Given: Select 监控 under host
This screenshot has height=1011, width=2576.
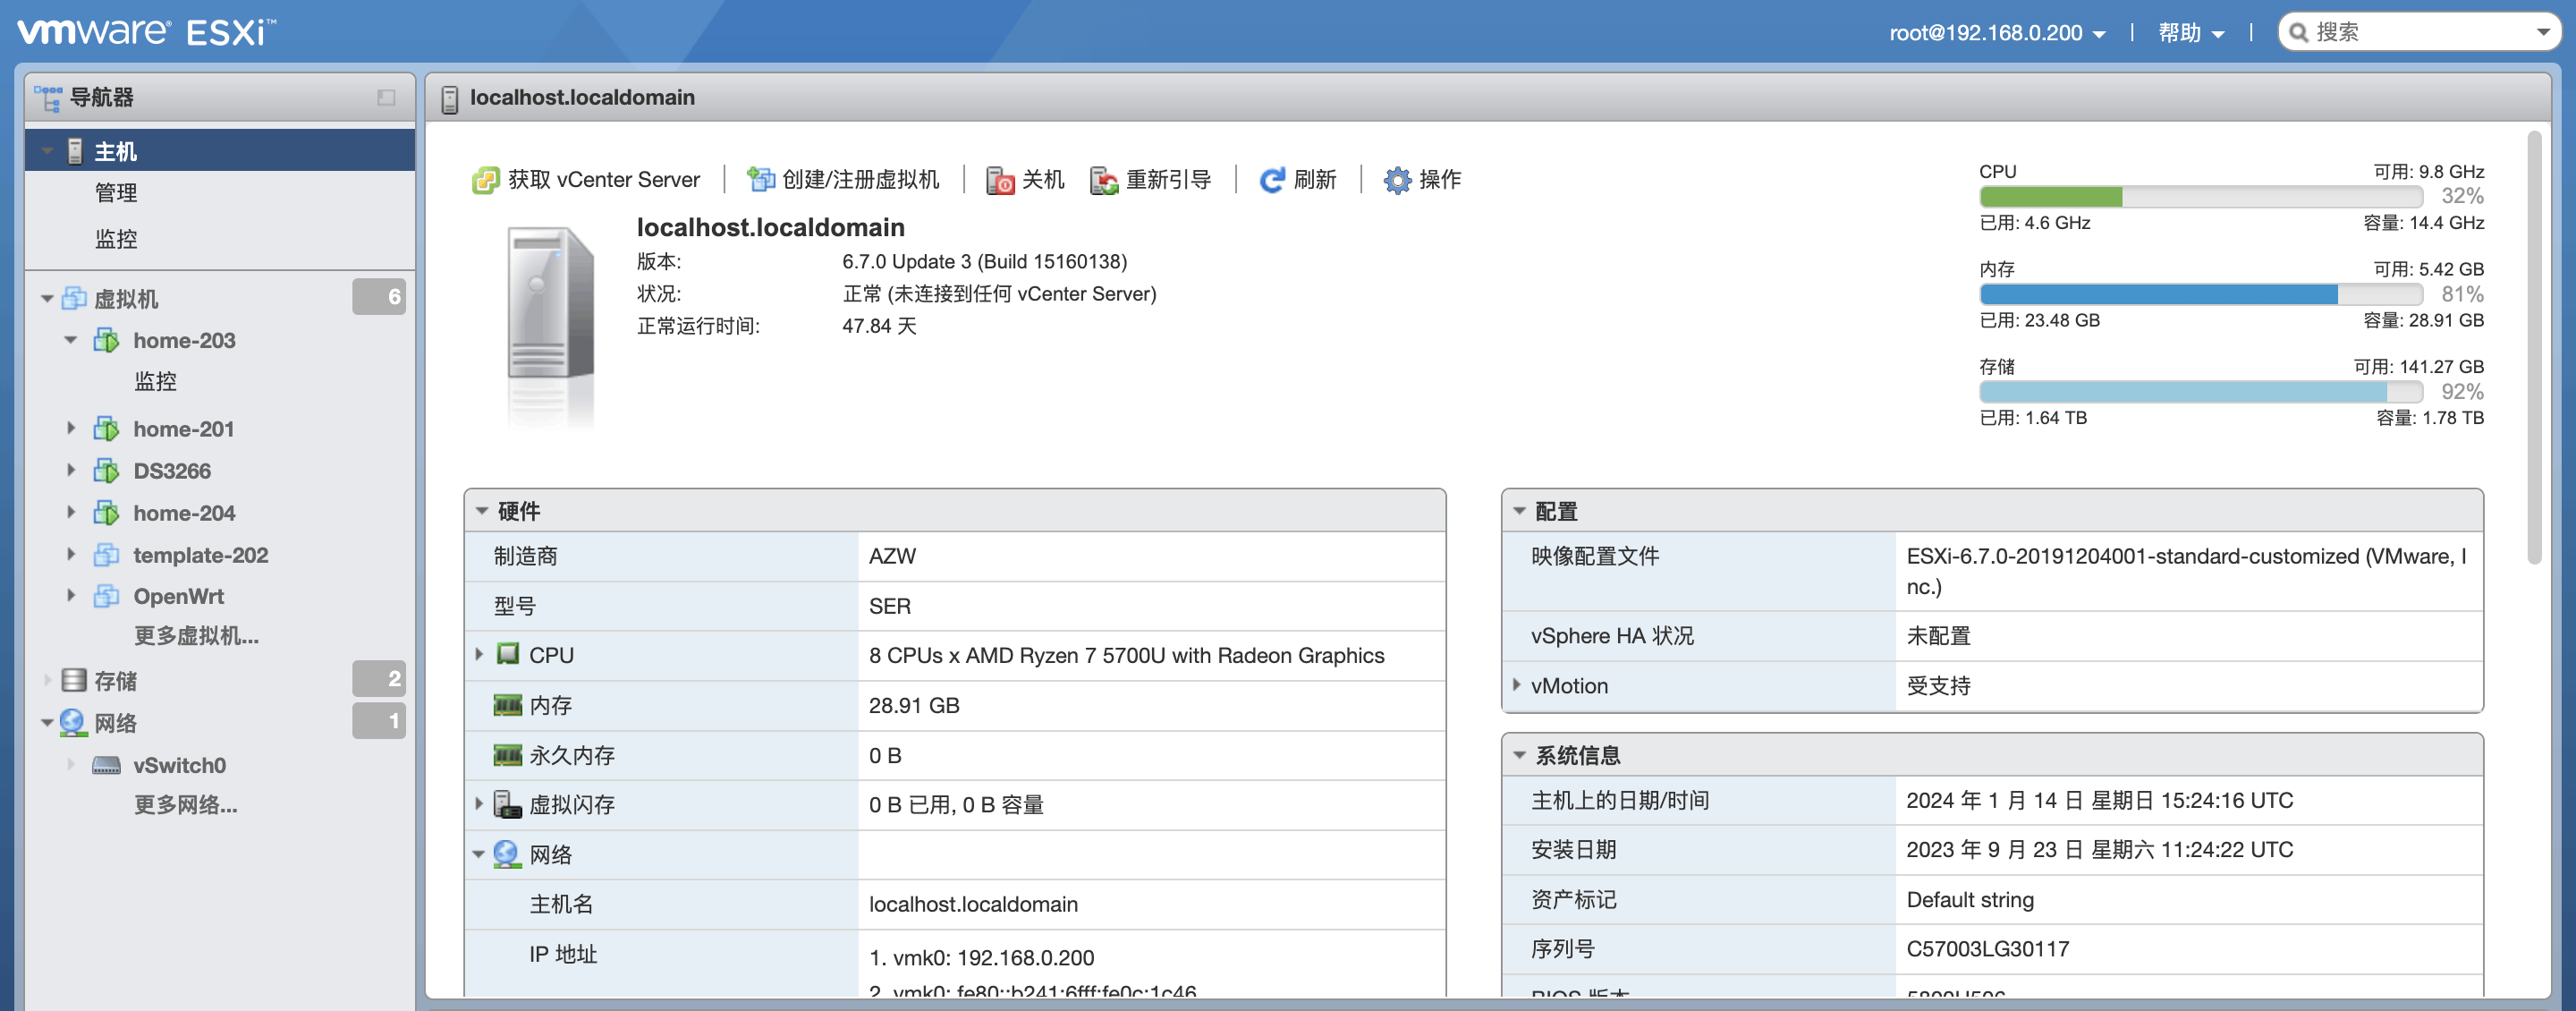Looking at the screenshot, I should coord(116,239).
